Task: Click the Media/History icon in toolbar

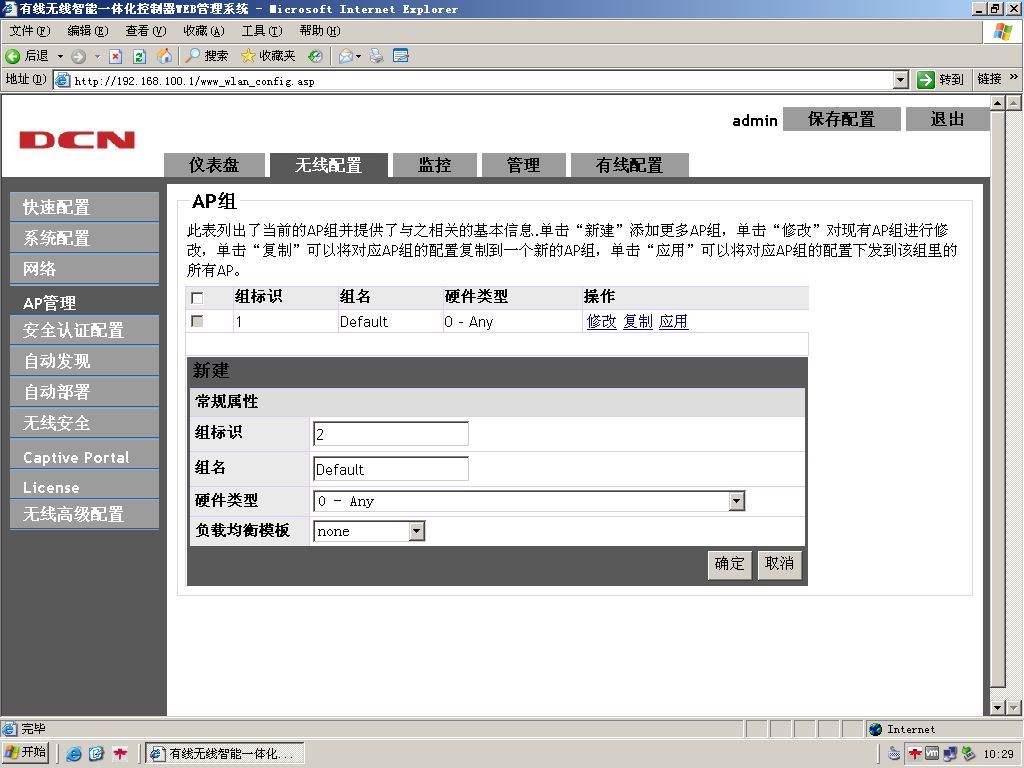Action: [315, 56]
